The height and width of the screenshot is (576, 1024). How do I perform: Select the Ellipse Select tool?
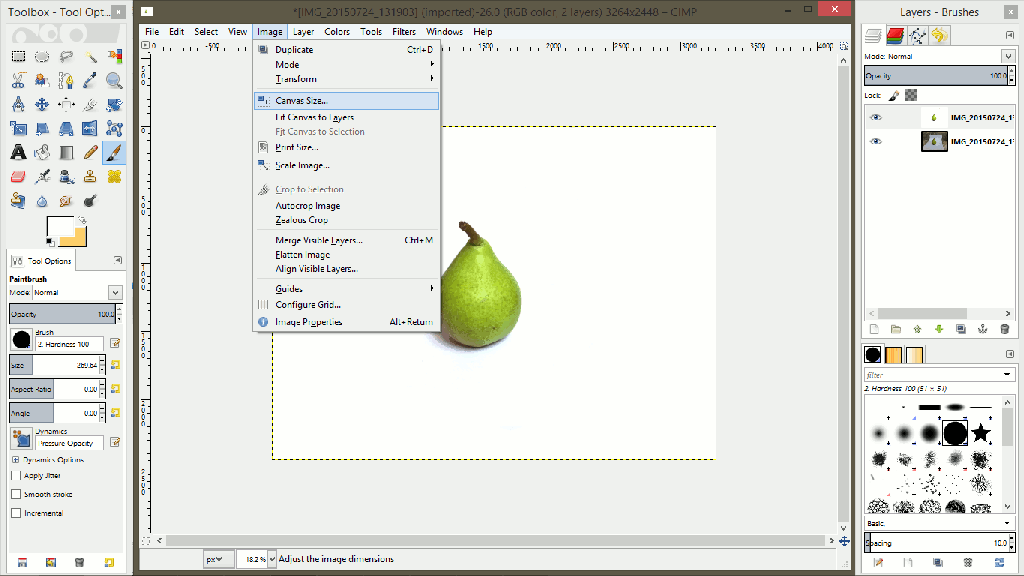point(42,57)
